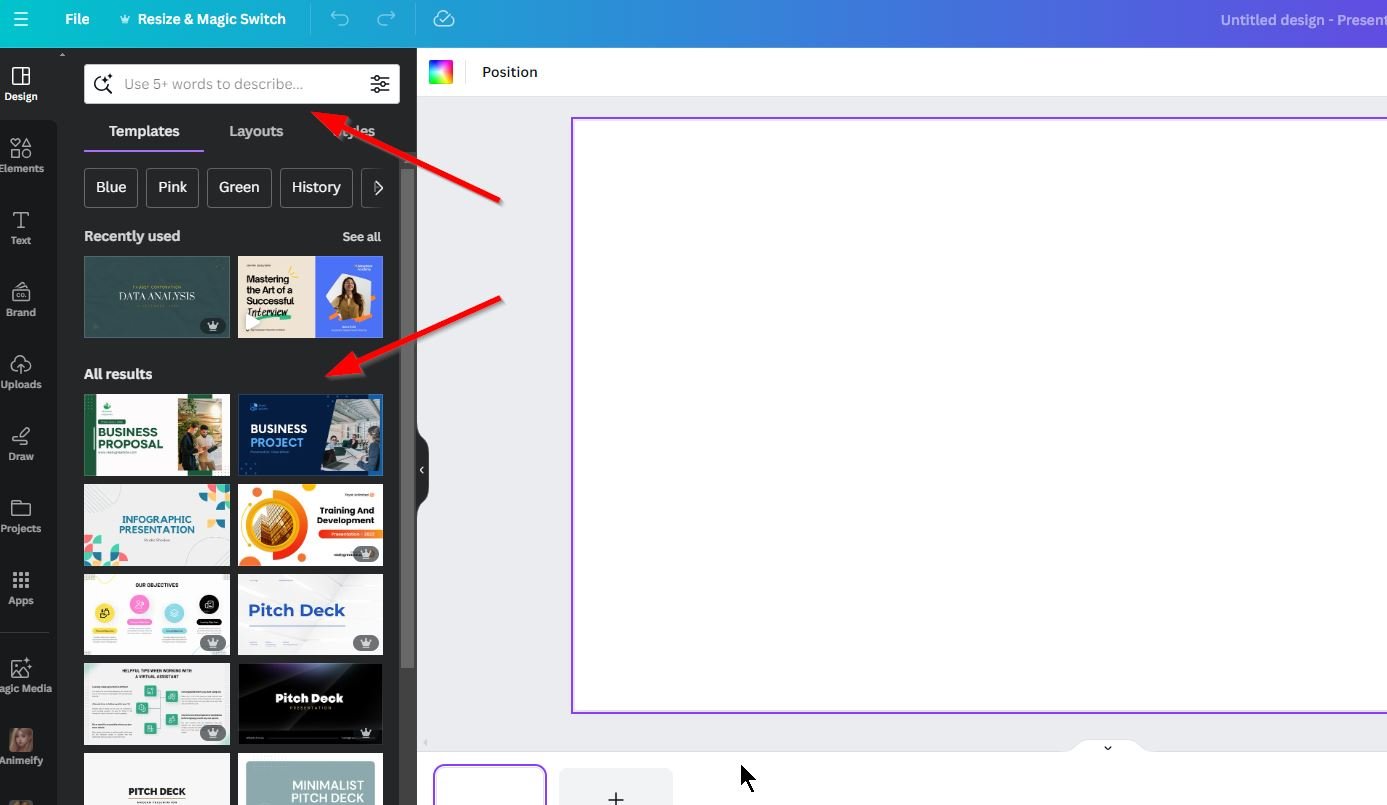Open the Apps grid panel
This screenshot has height=805, width=1387.
click(21, 587)
